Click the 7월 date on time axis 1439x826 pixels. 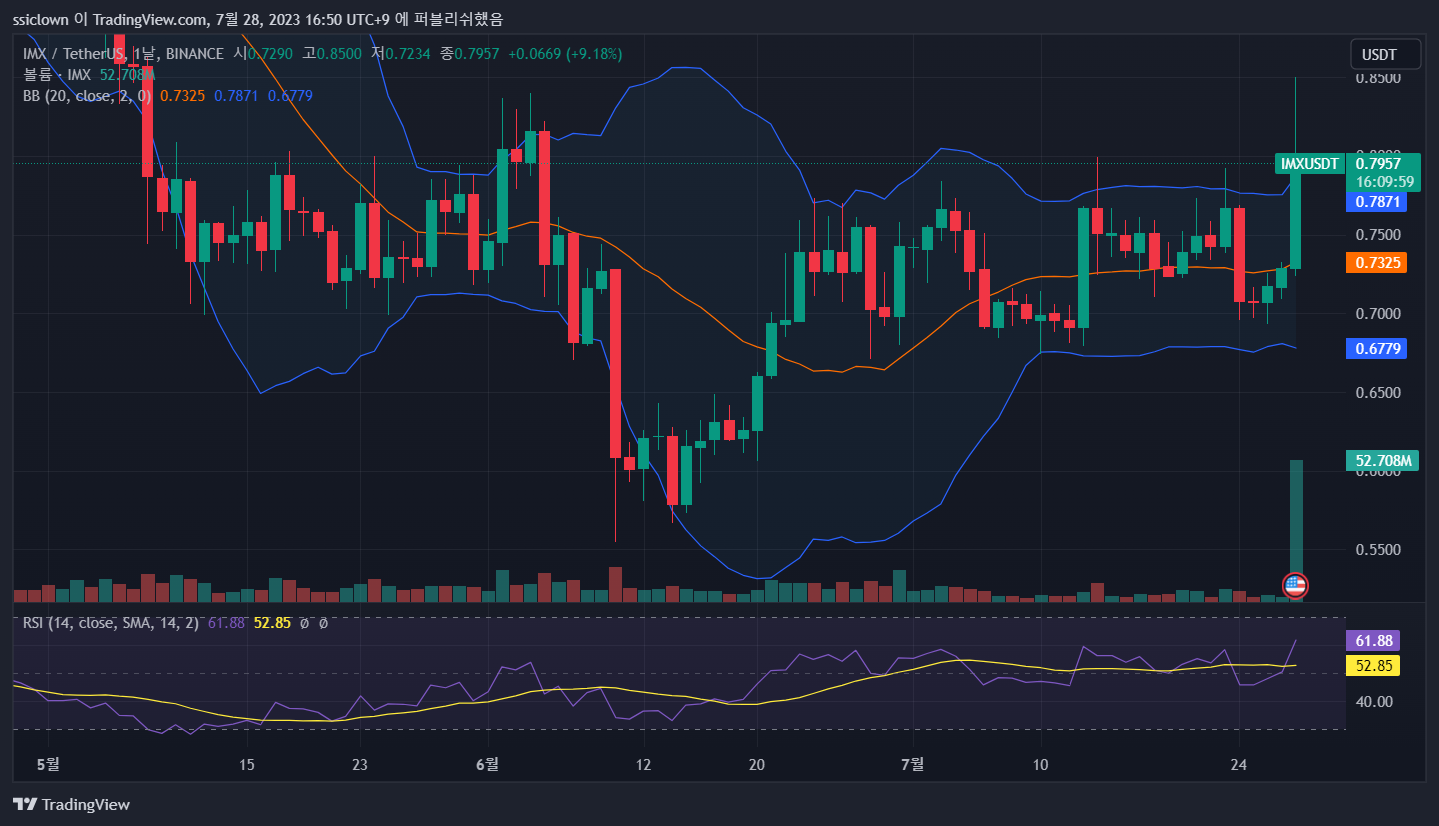[x=912, y=765]
